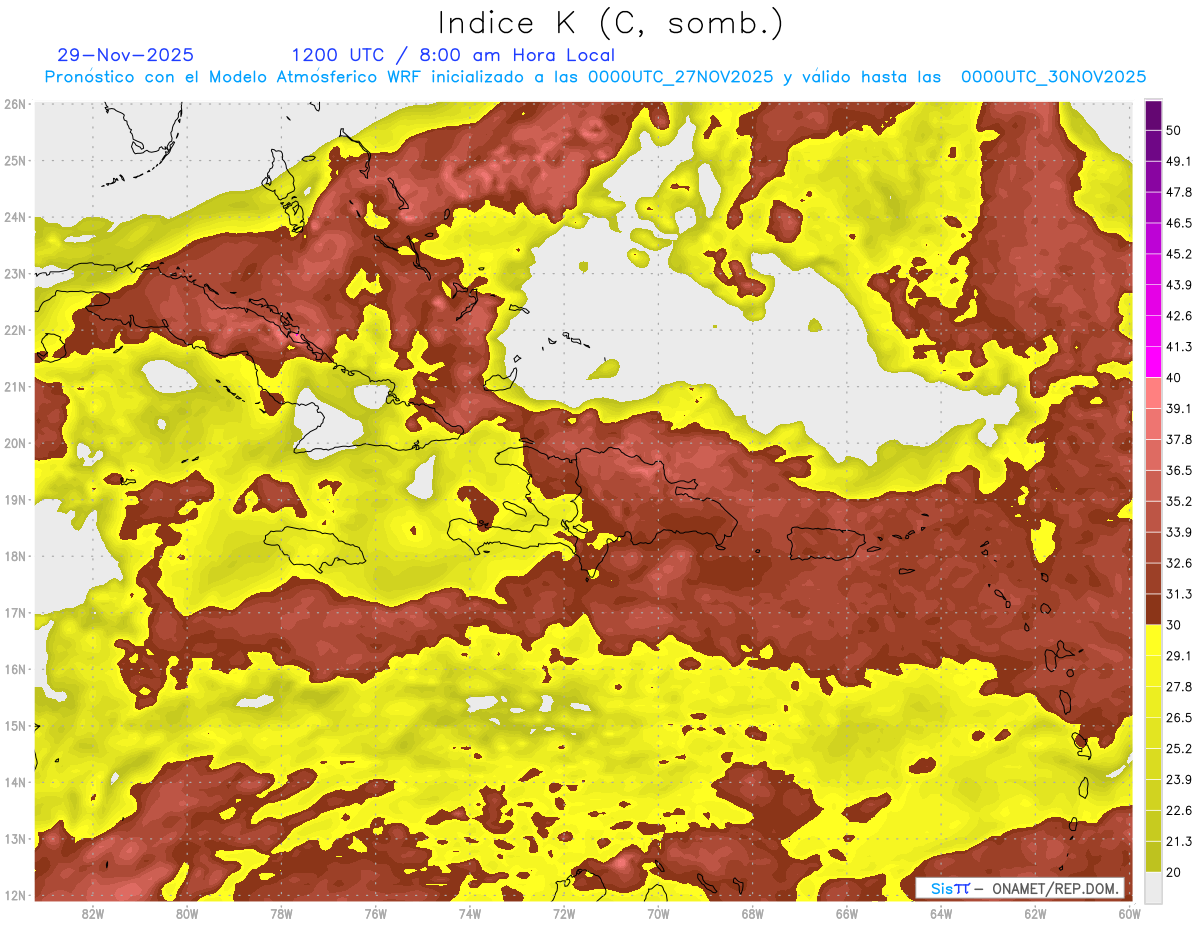Click latitude label '16N'

[x=15, y=669]
